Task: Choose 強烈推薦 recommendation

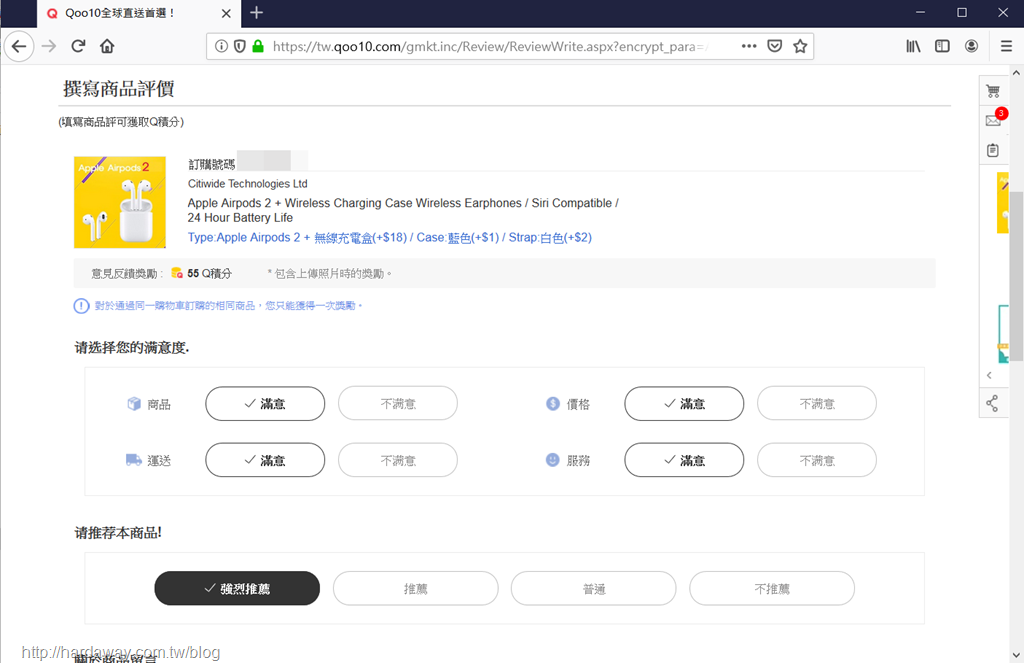Action: (237, 589)
